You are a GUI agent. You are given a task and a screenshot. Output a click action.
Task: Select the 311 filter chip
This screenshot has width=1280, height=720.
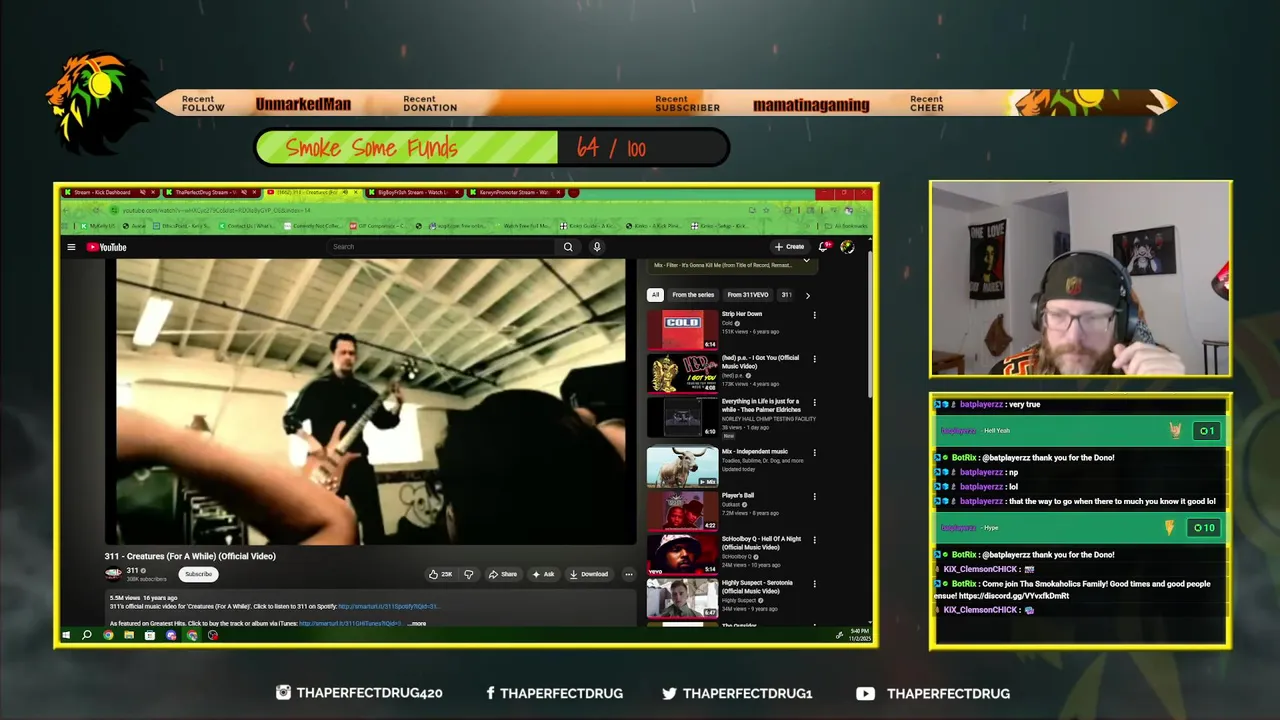coord(786,295)
